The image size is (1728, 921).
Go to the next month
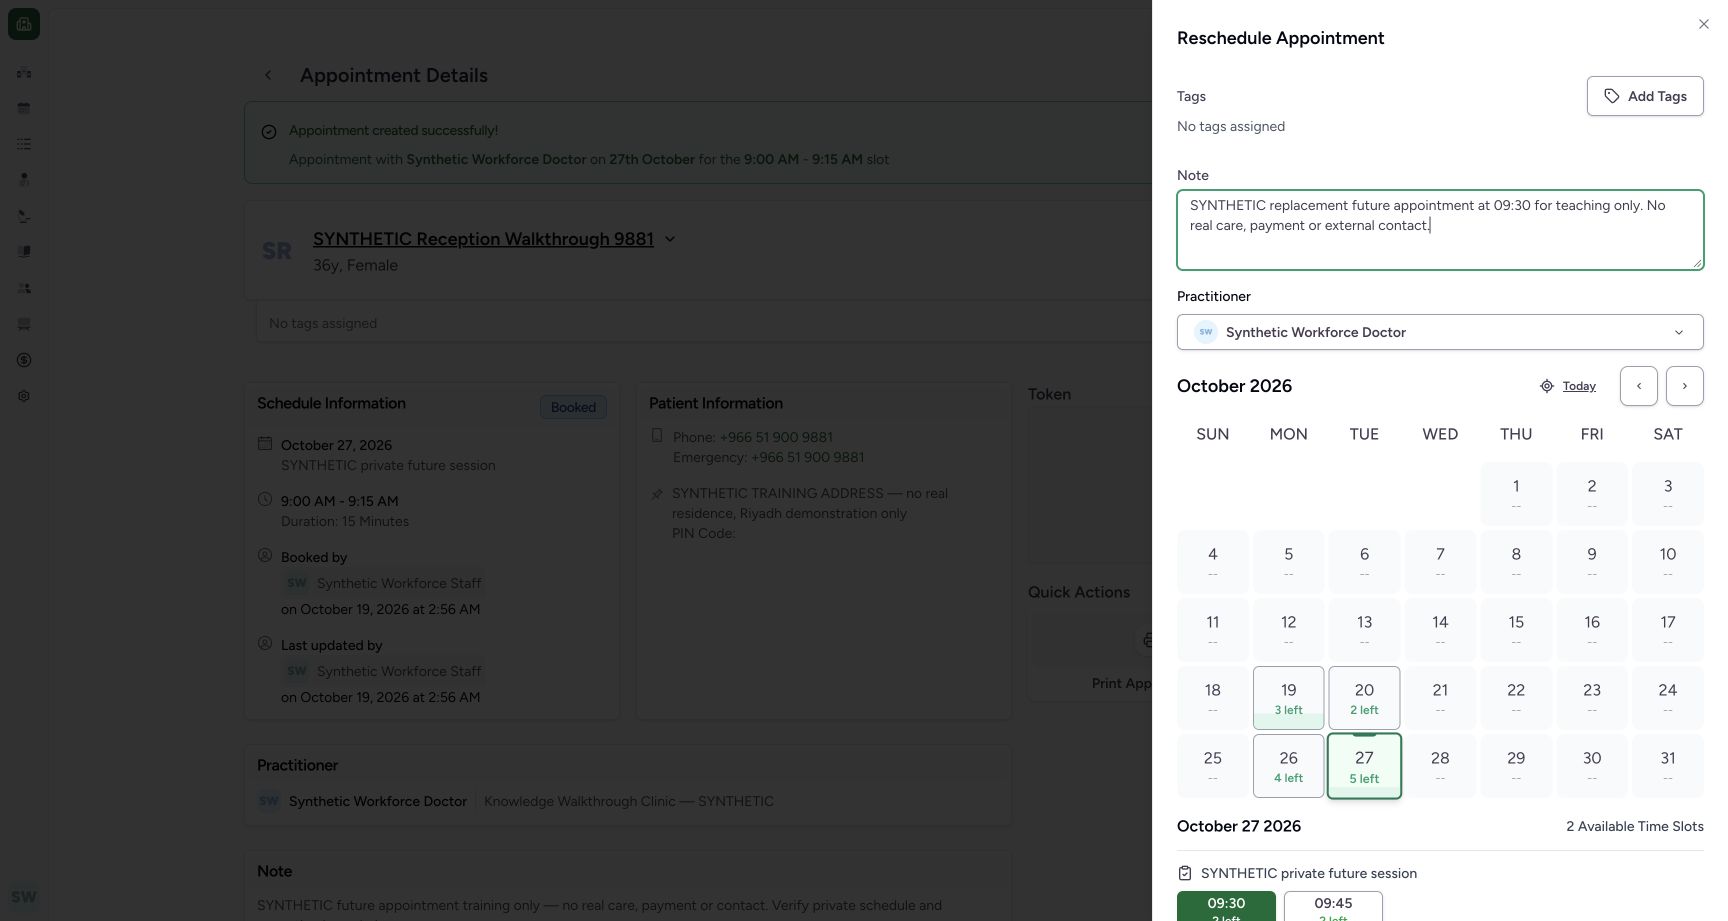(1685, 386)
